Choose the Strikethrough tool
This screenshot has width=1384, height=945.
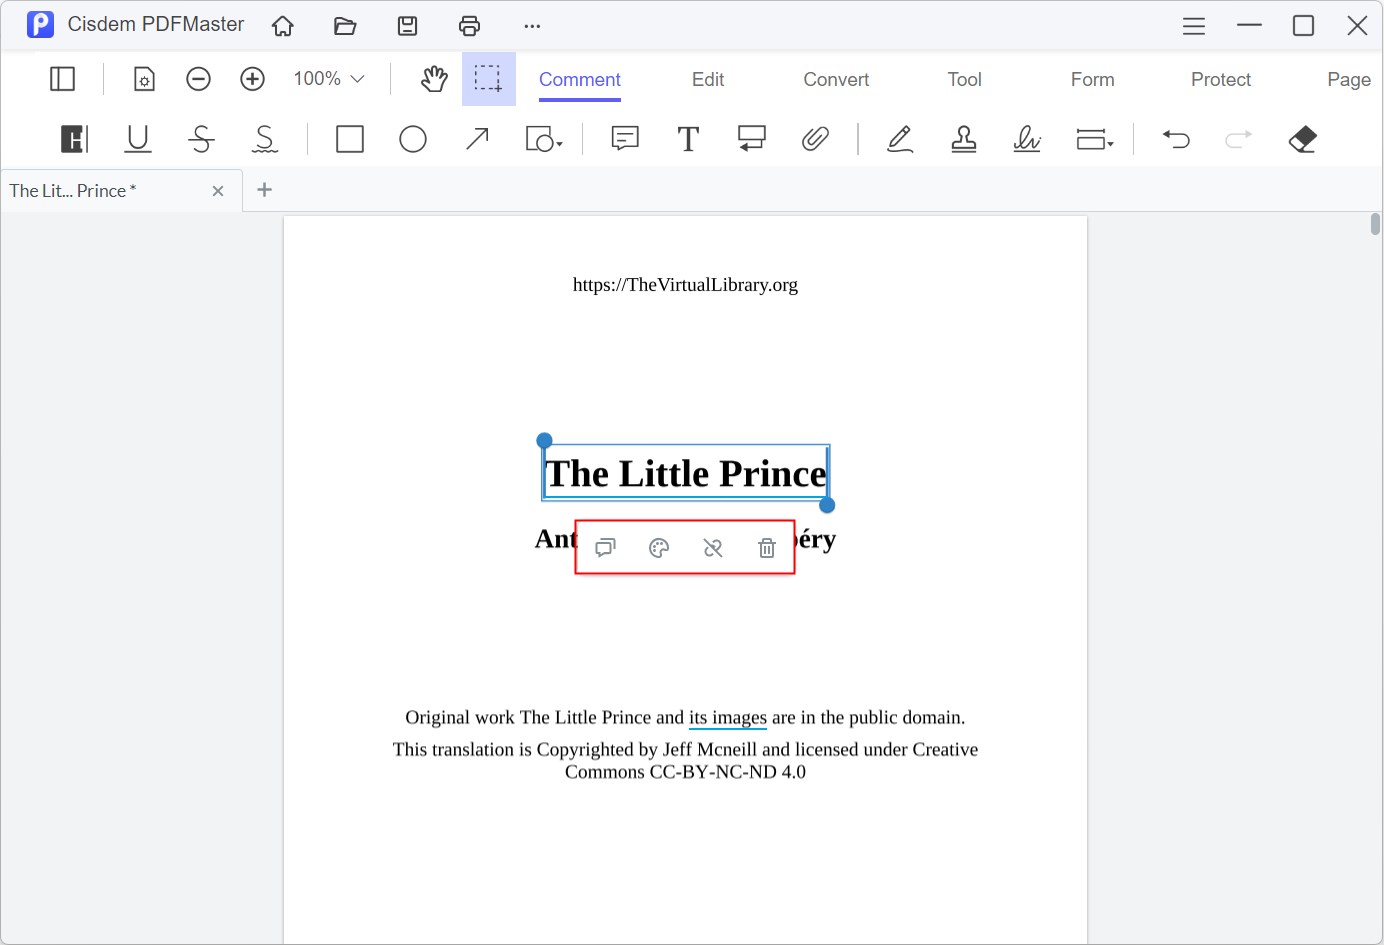click(x=201, y=139)
